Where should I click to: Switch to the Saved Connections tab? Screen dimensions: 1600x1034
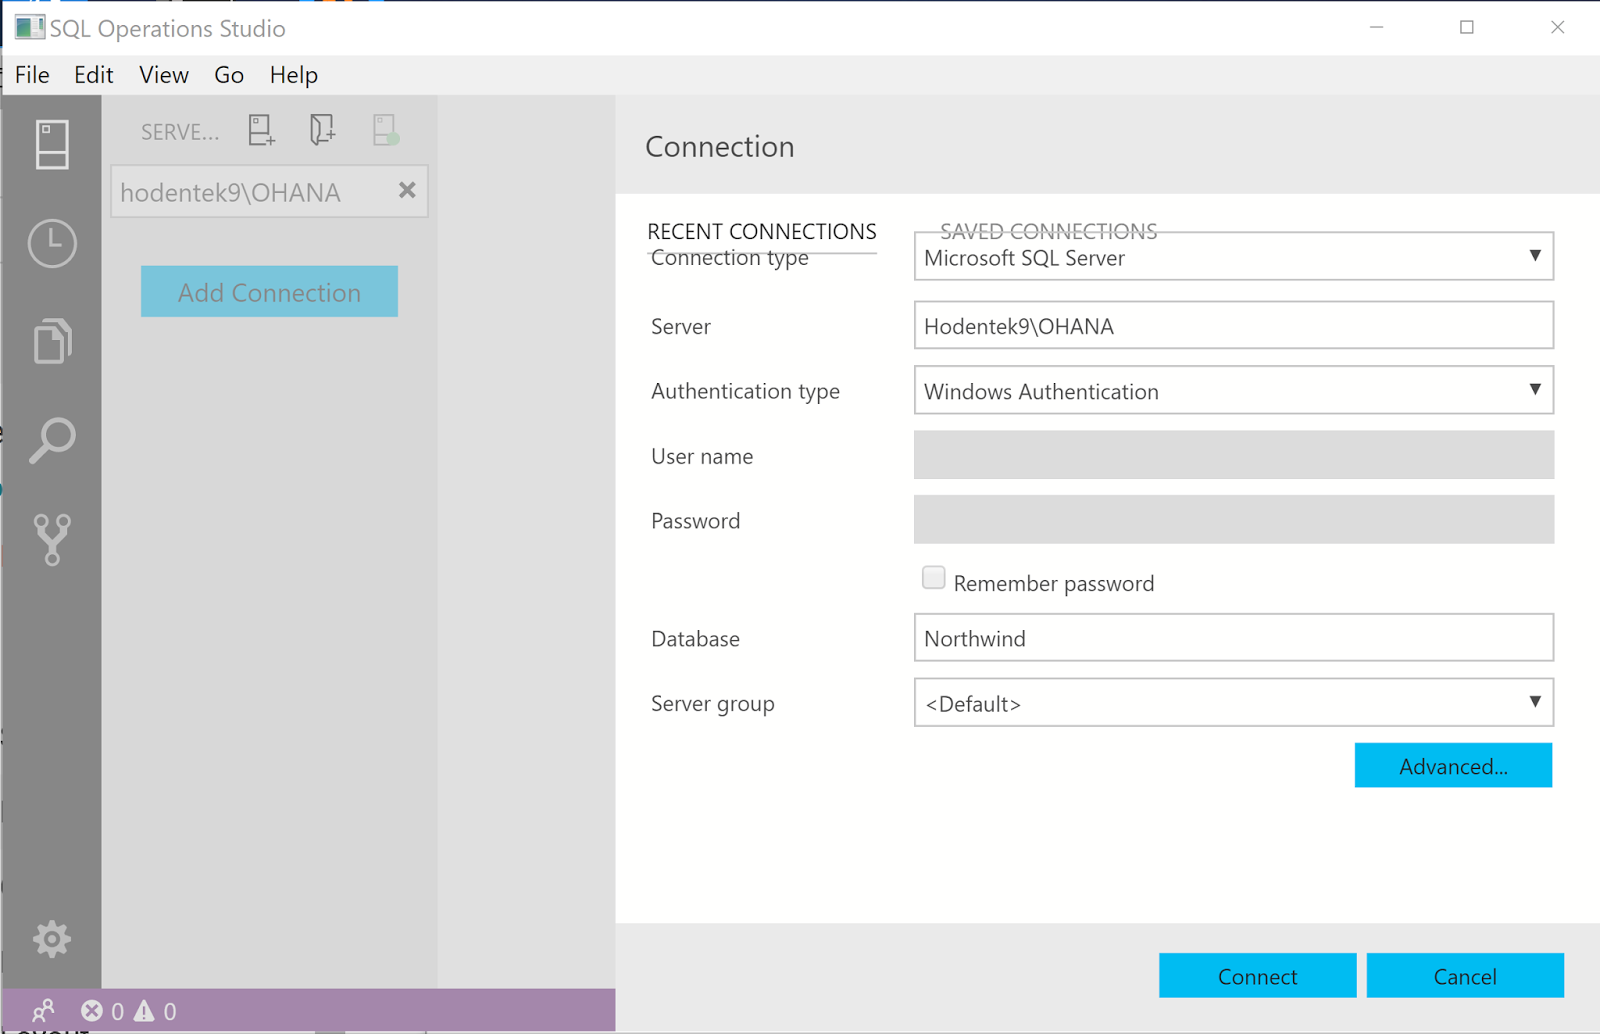(x=1049, y=231)
